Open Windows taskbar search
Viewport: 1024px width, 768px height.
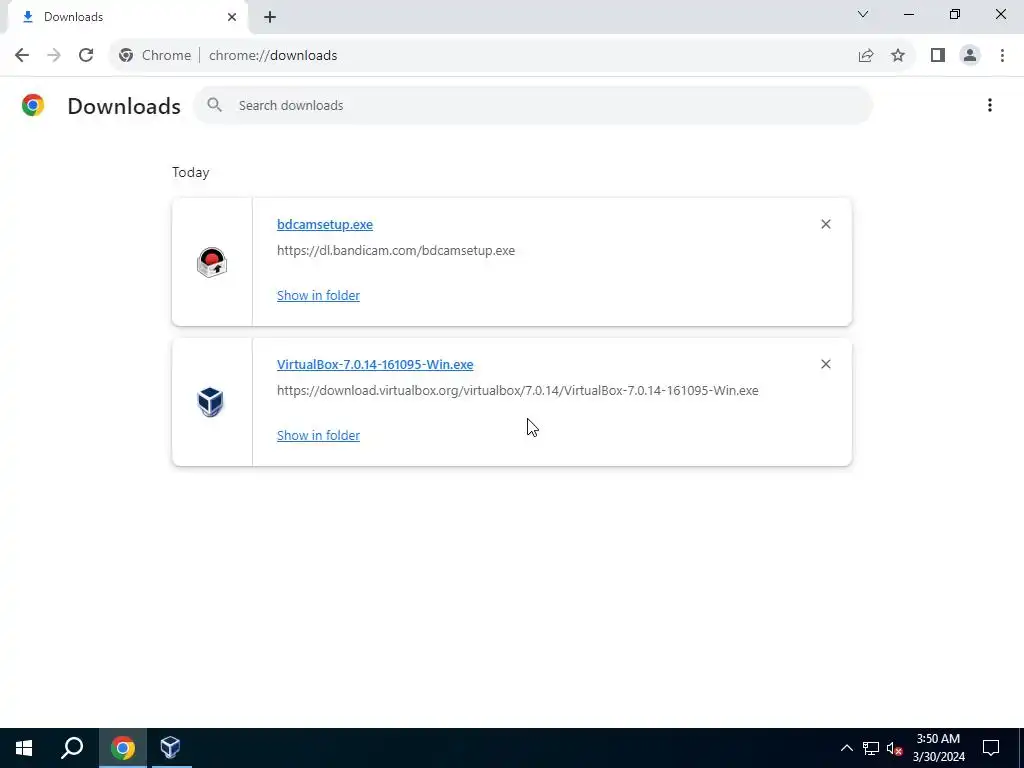[x=72, y=748]
